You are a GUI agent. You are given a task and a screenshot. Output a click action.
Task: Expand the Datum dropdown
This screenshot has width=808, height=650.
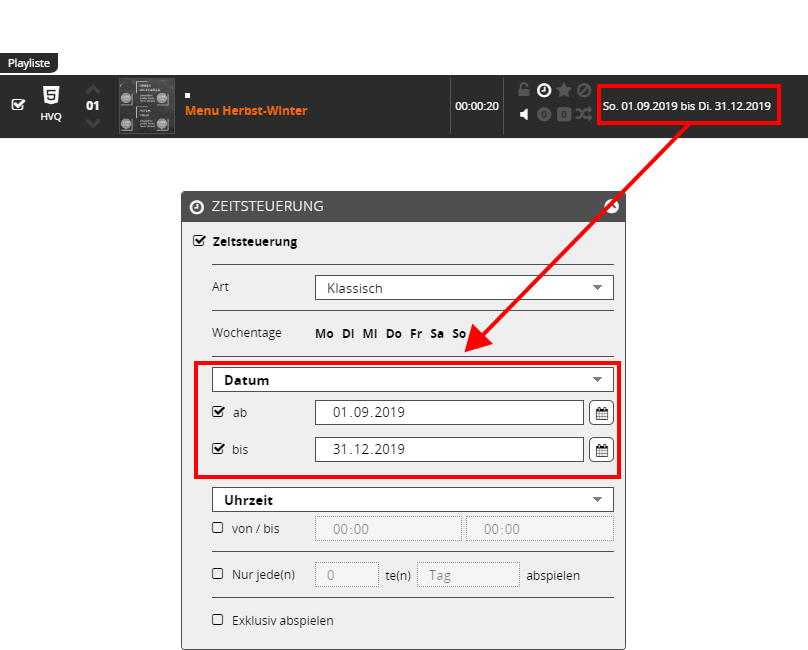(x=412, y=380)
